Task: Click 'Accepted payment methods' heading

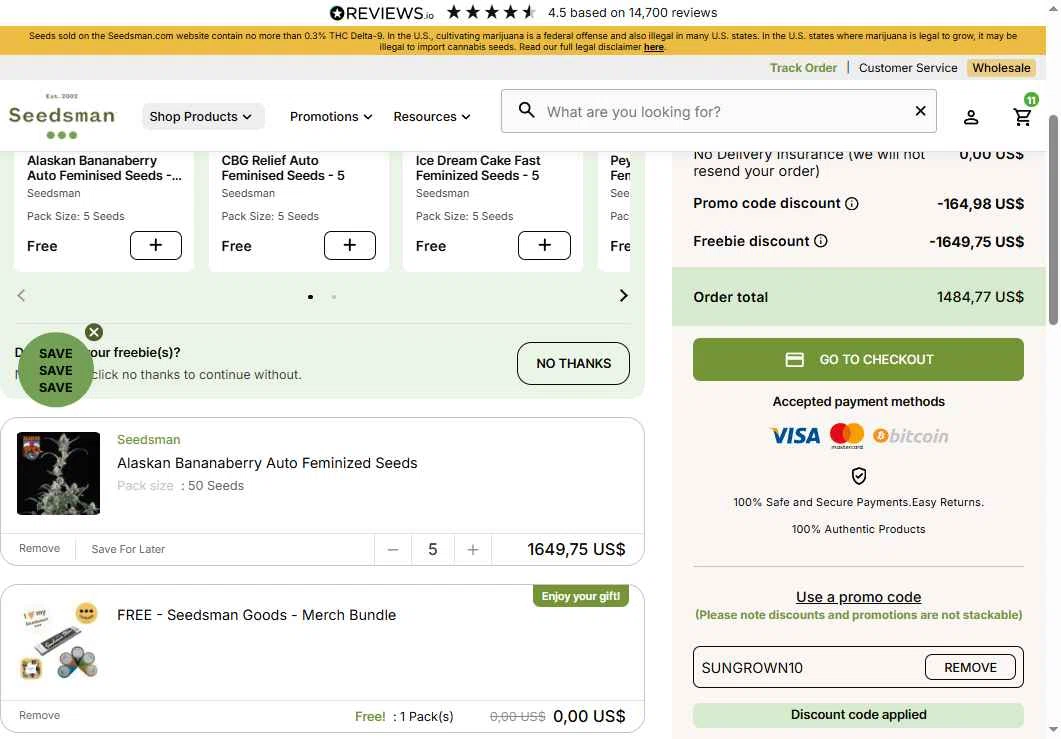Action: coord(858,401)
